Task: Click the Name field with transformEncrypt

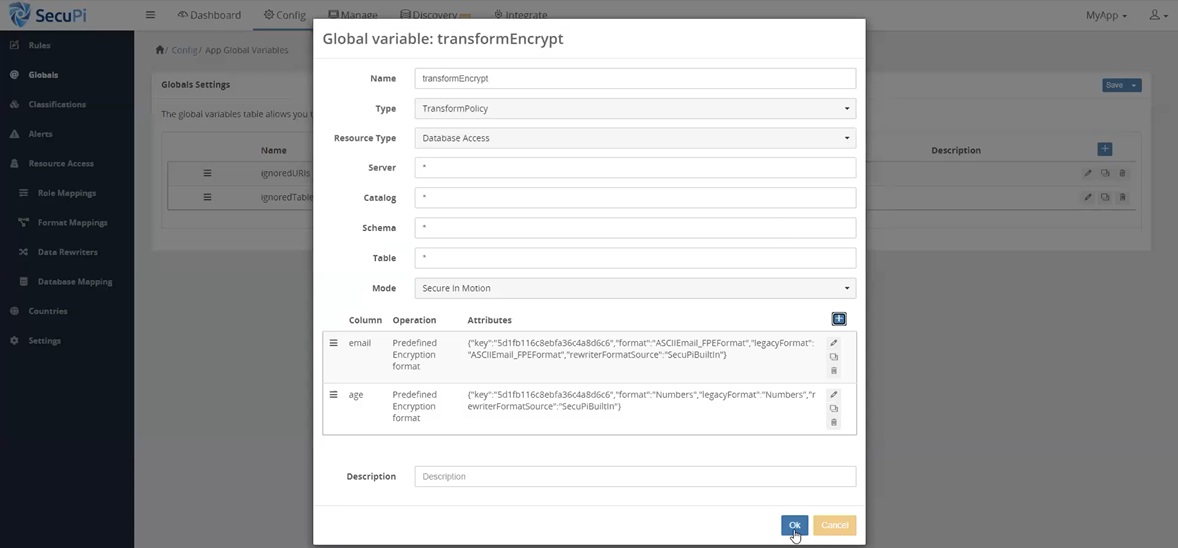Action: click(635, 78)
